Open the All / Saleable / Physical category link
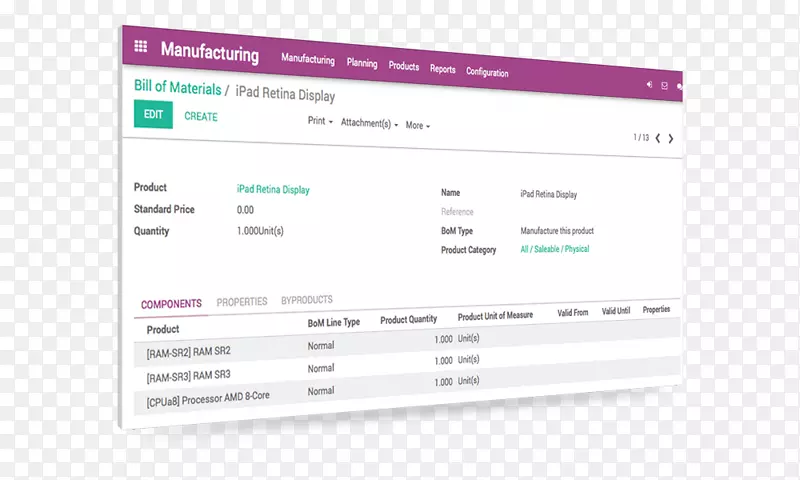Screen dimensions: 800x480 tap(555, 249)
